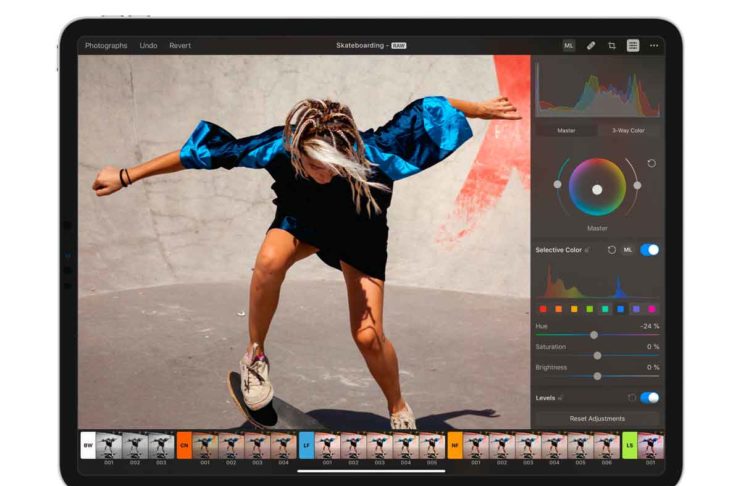The image size is (741, 486).
Task: Select the orange CN preset group label
Action: pyautogui.click(x=184, y=445)
